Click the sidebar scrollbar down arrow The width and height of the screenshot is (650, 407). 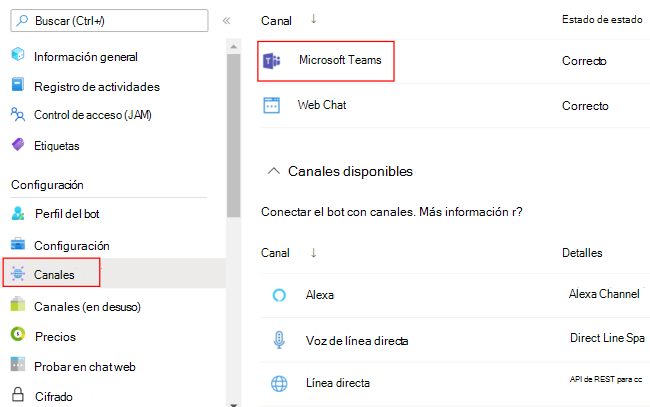[233, 405]
